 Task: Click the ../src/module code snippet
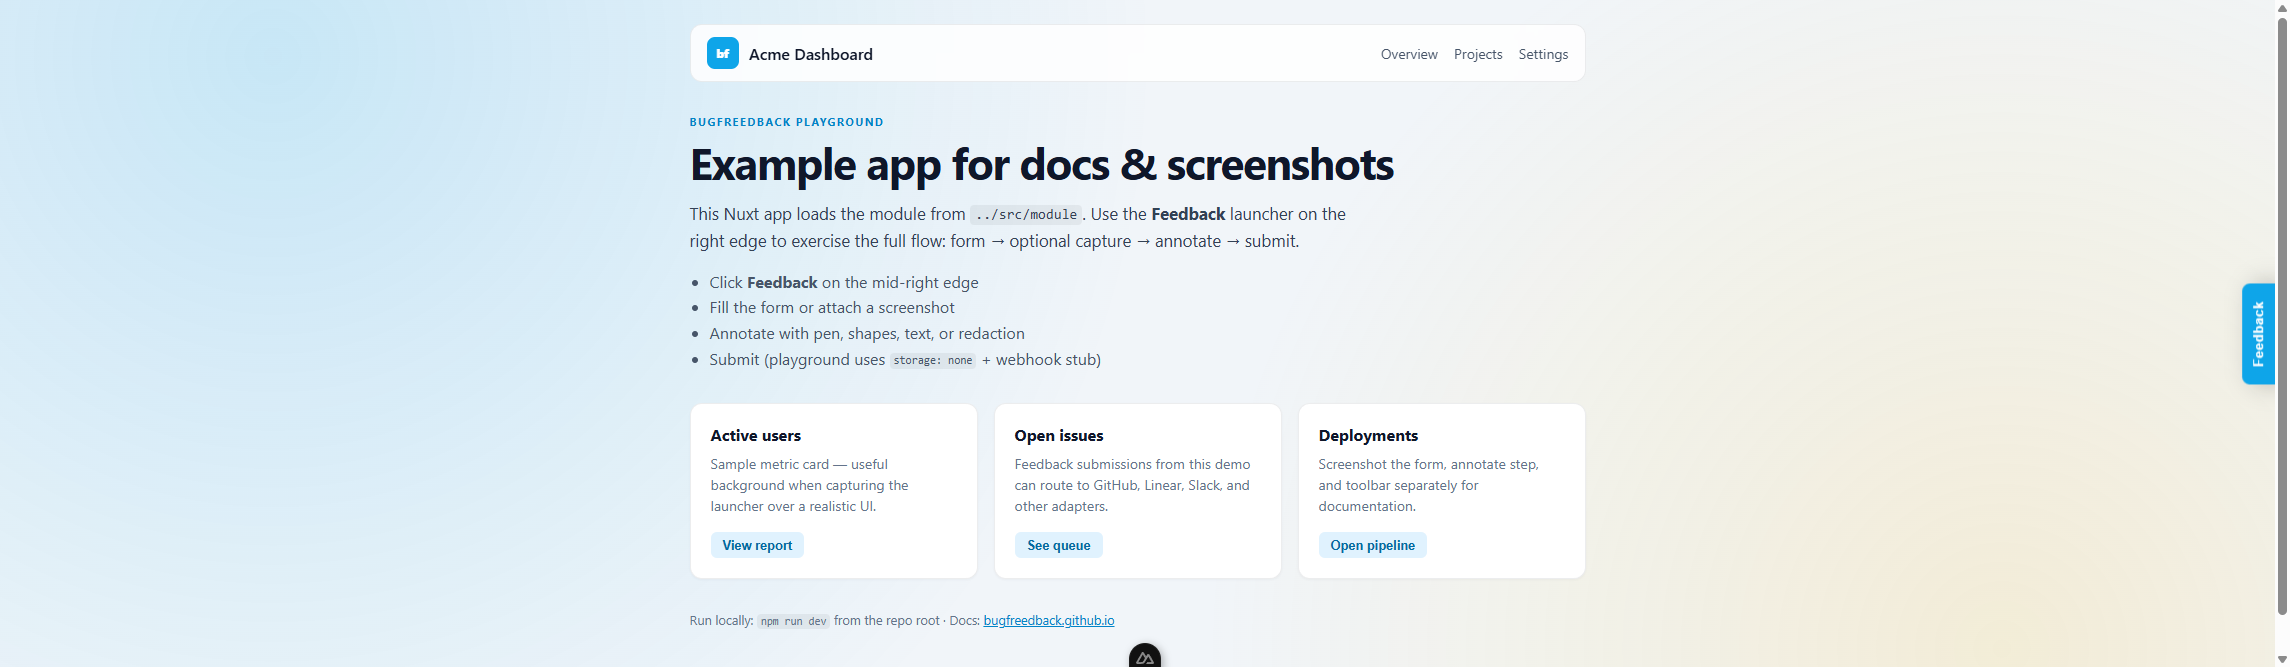coord(1025,215)
